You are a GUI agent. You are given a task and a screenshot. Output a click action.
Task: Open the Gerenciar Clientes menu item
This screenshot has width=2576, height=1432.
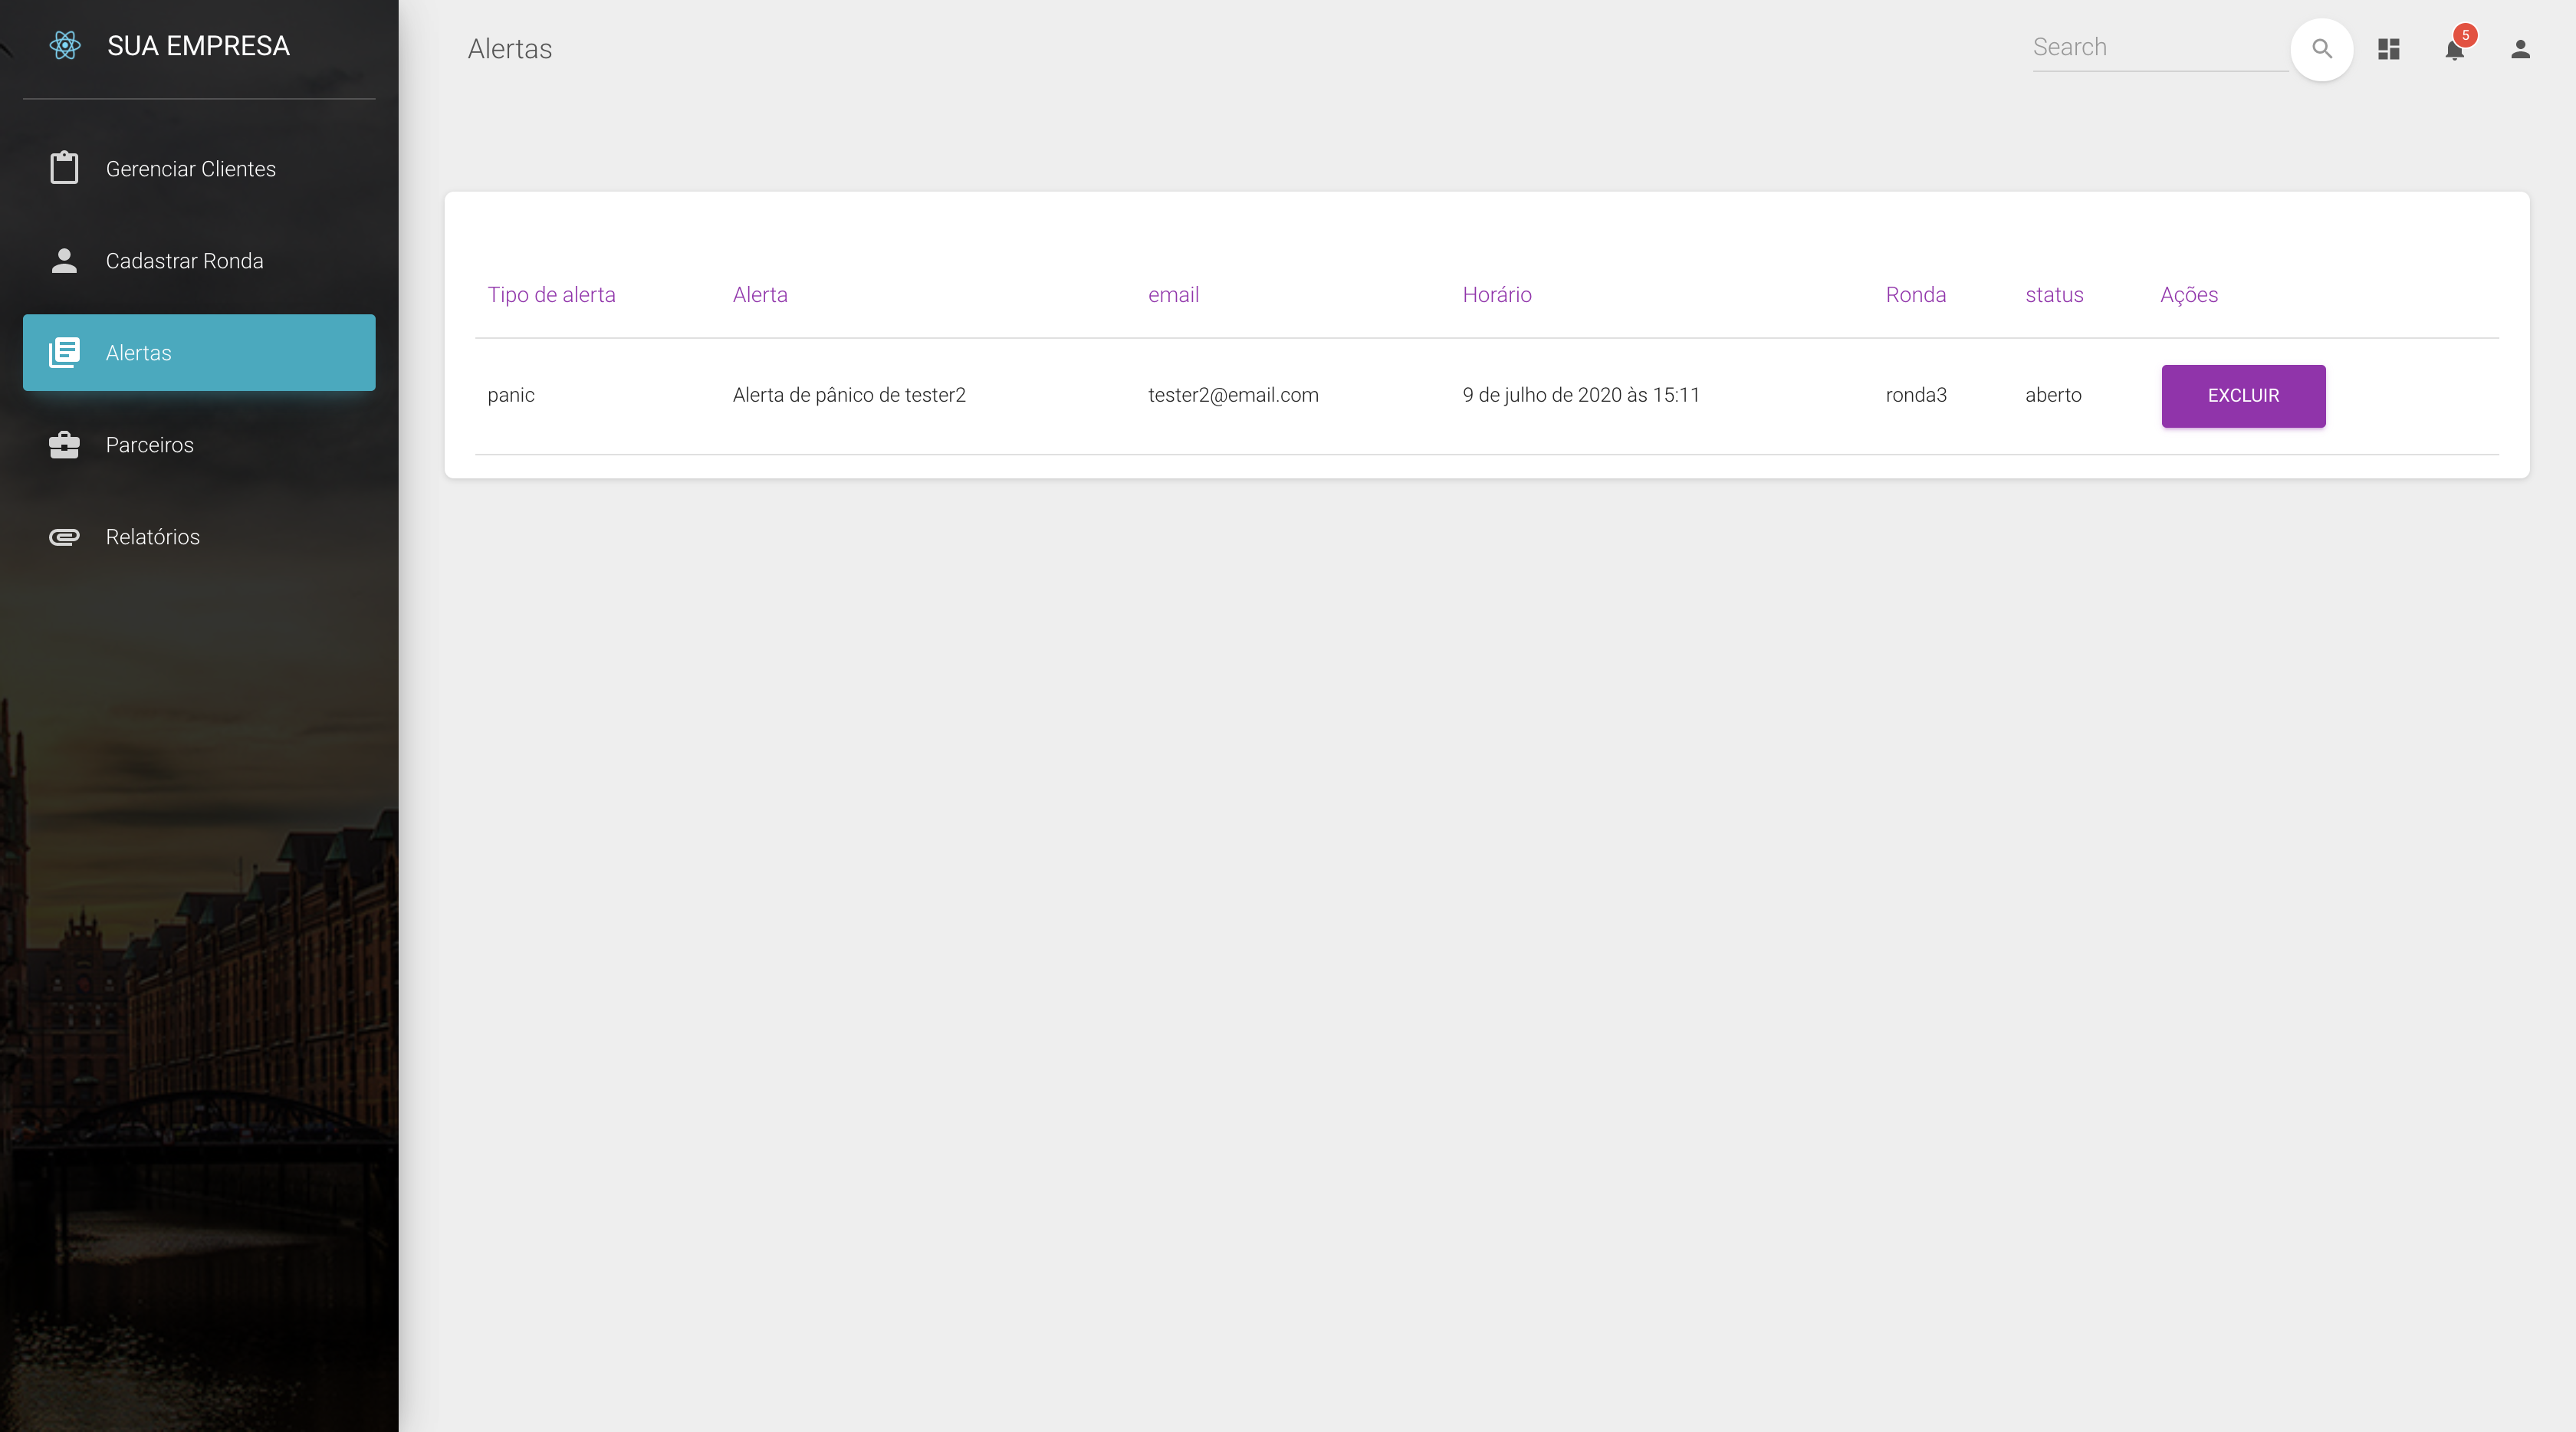(191, 169)
